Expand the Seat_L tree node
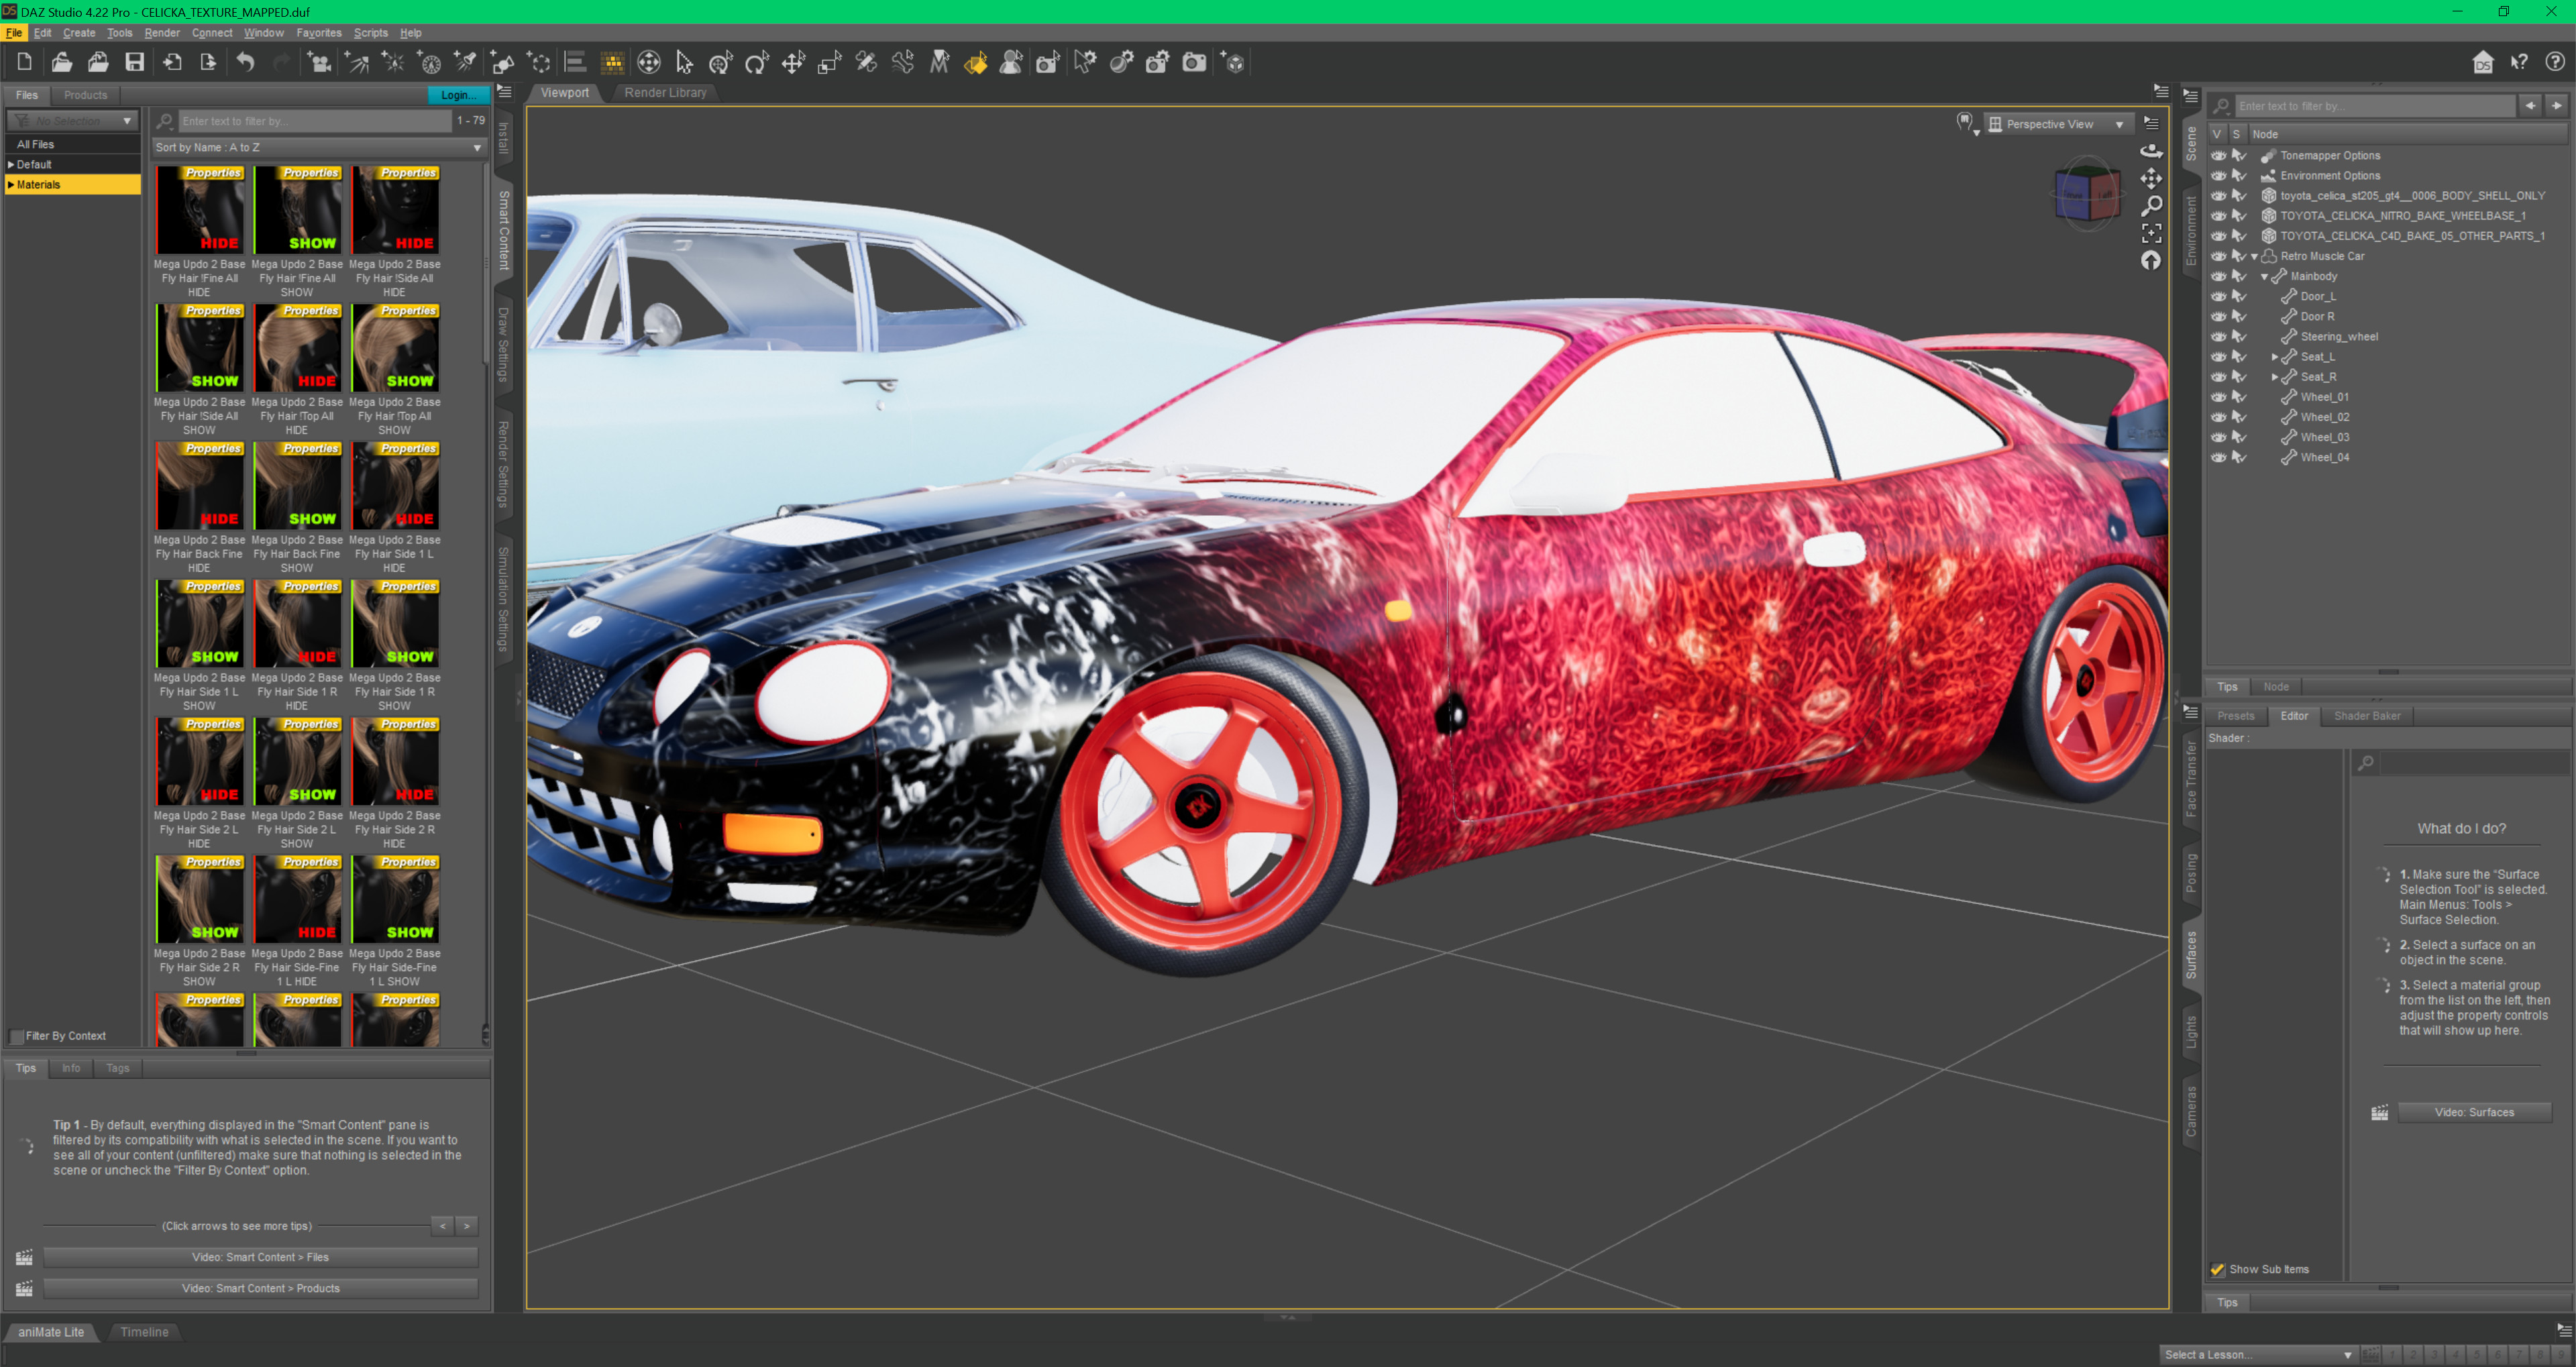 point(2274,357)
